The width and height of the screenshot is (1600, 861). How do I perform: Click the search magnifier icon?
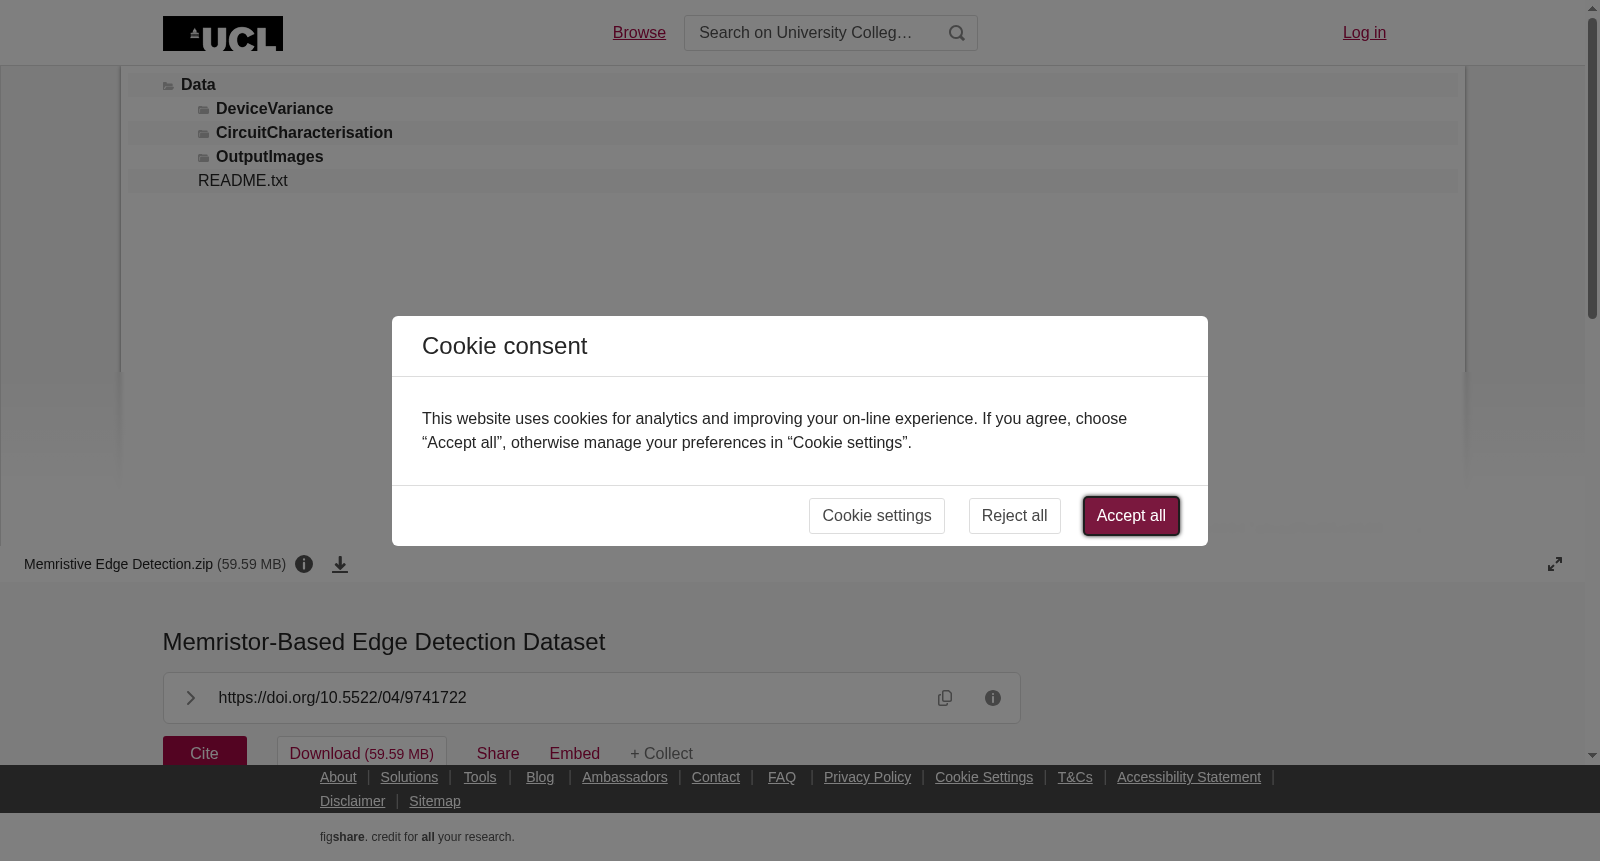click(x=957, y=33)
